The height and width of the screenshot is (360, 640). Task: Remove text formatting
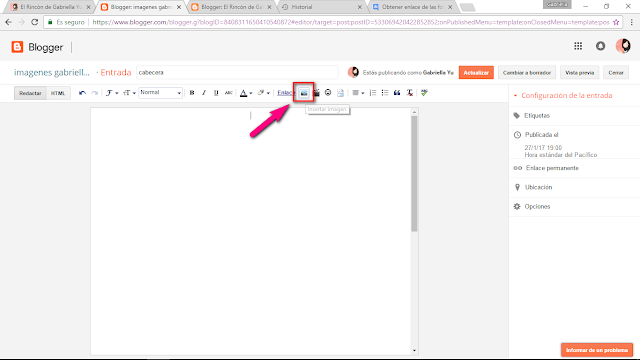click(409, 93)
